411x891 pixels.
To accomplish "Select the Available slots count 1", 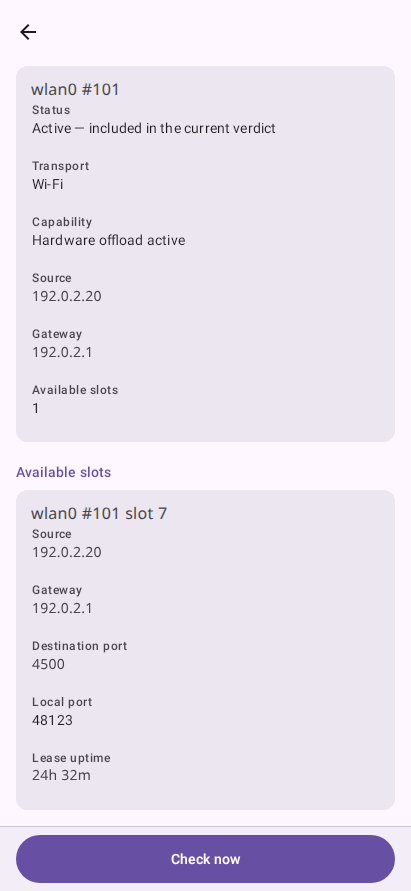I will coord(36,408).
